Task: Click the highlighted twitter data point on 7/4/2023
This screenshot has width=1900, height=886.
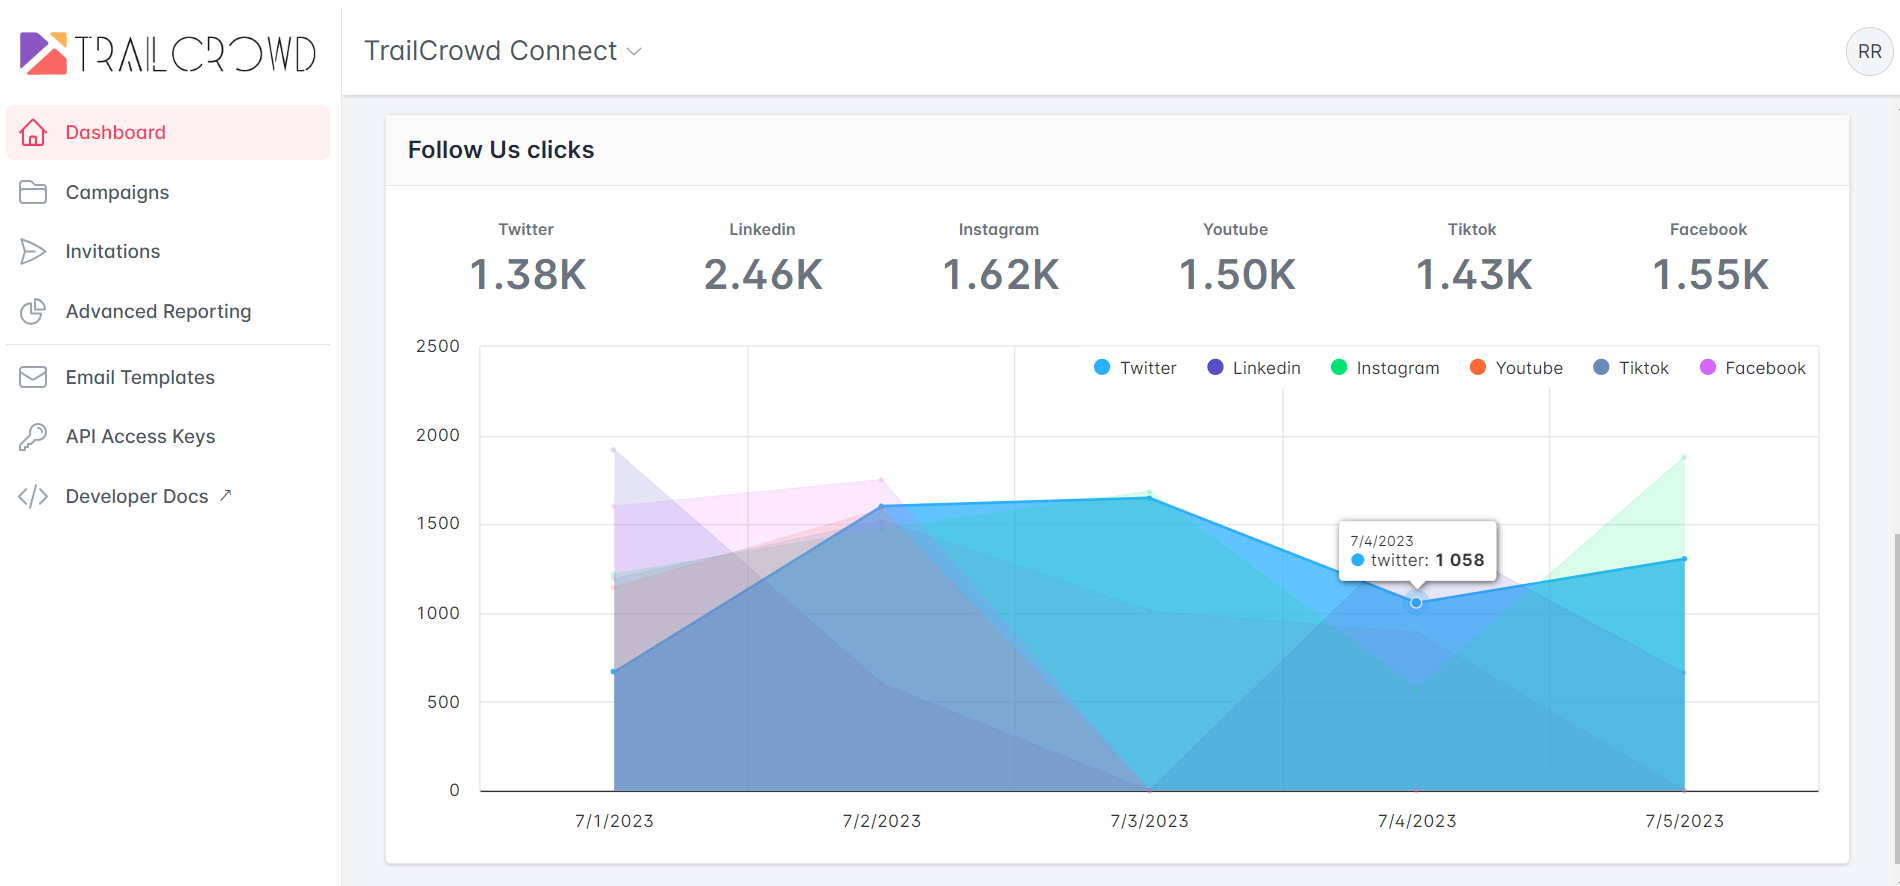Action: tap(1416, 602)
